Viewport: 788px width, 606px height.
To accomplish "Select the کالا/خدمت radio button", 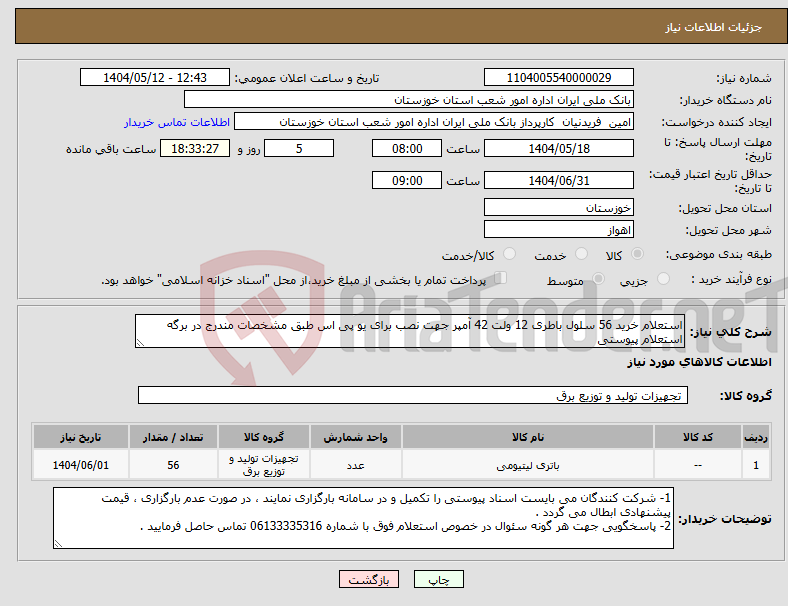I will coord(510,254).
